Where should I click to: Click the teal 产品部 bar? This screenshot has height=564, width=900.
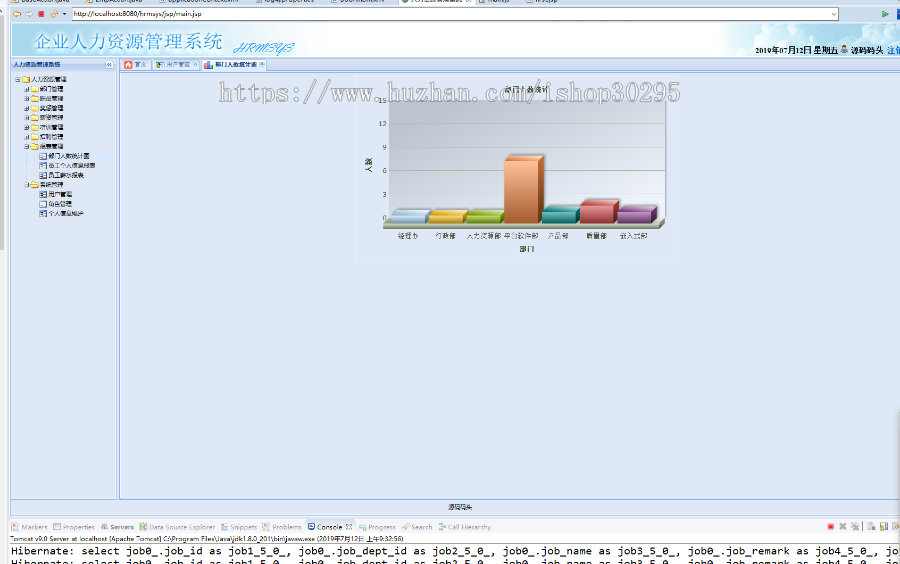pyautogui.click(x=561, y=215)
